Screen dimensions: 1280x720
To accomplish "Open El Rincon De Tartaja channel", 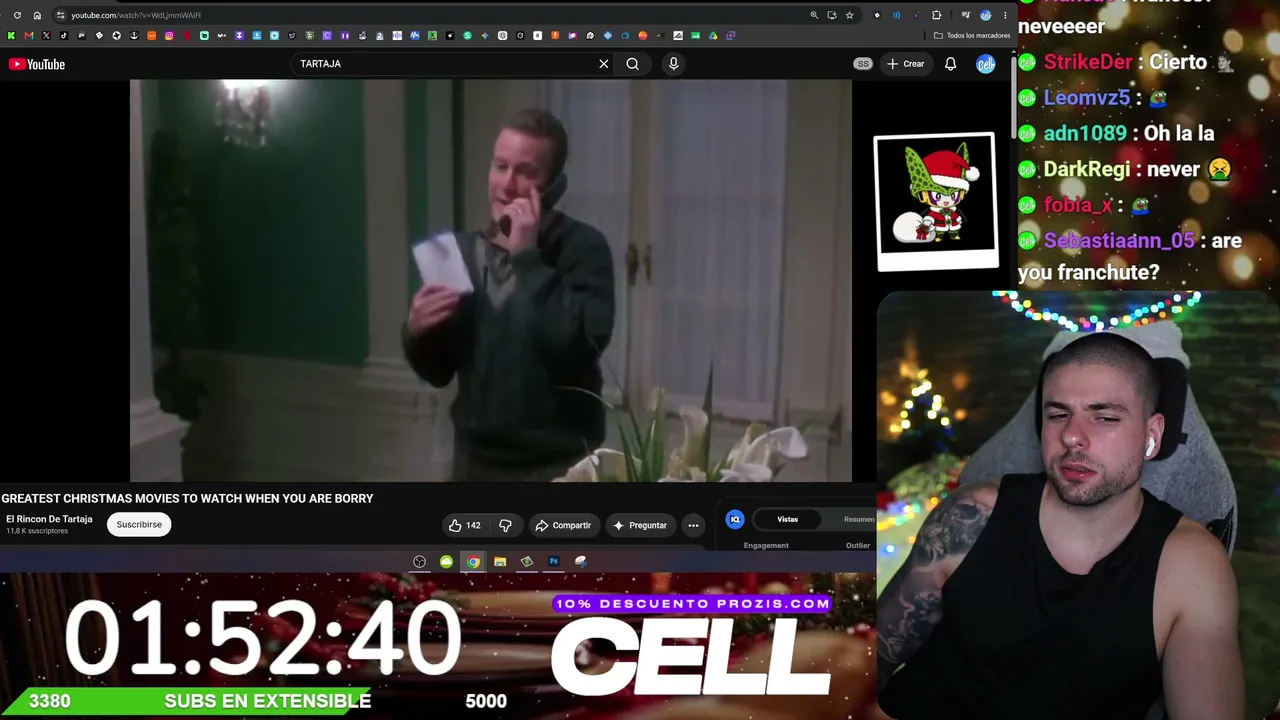I will [x=49, y=519].
